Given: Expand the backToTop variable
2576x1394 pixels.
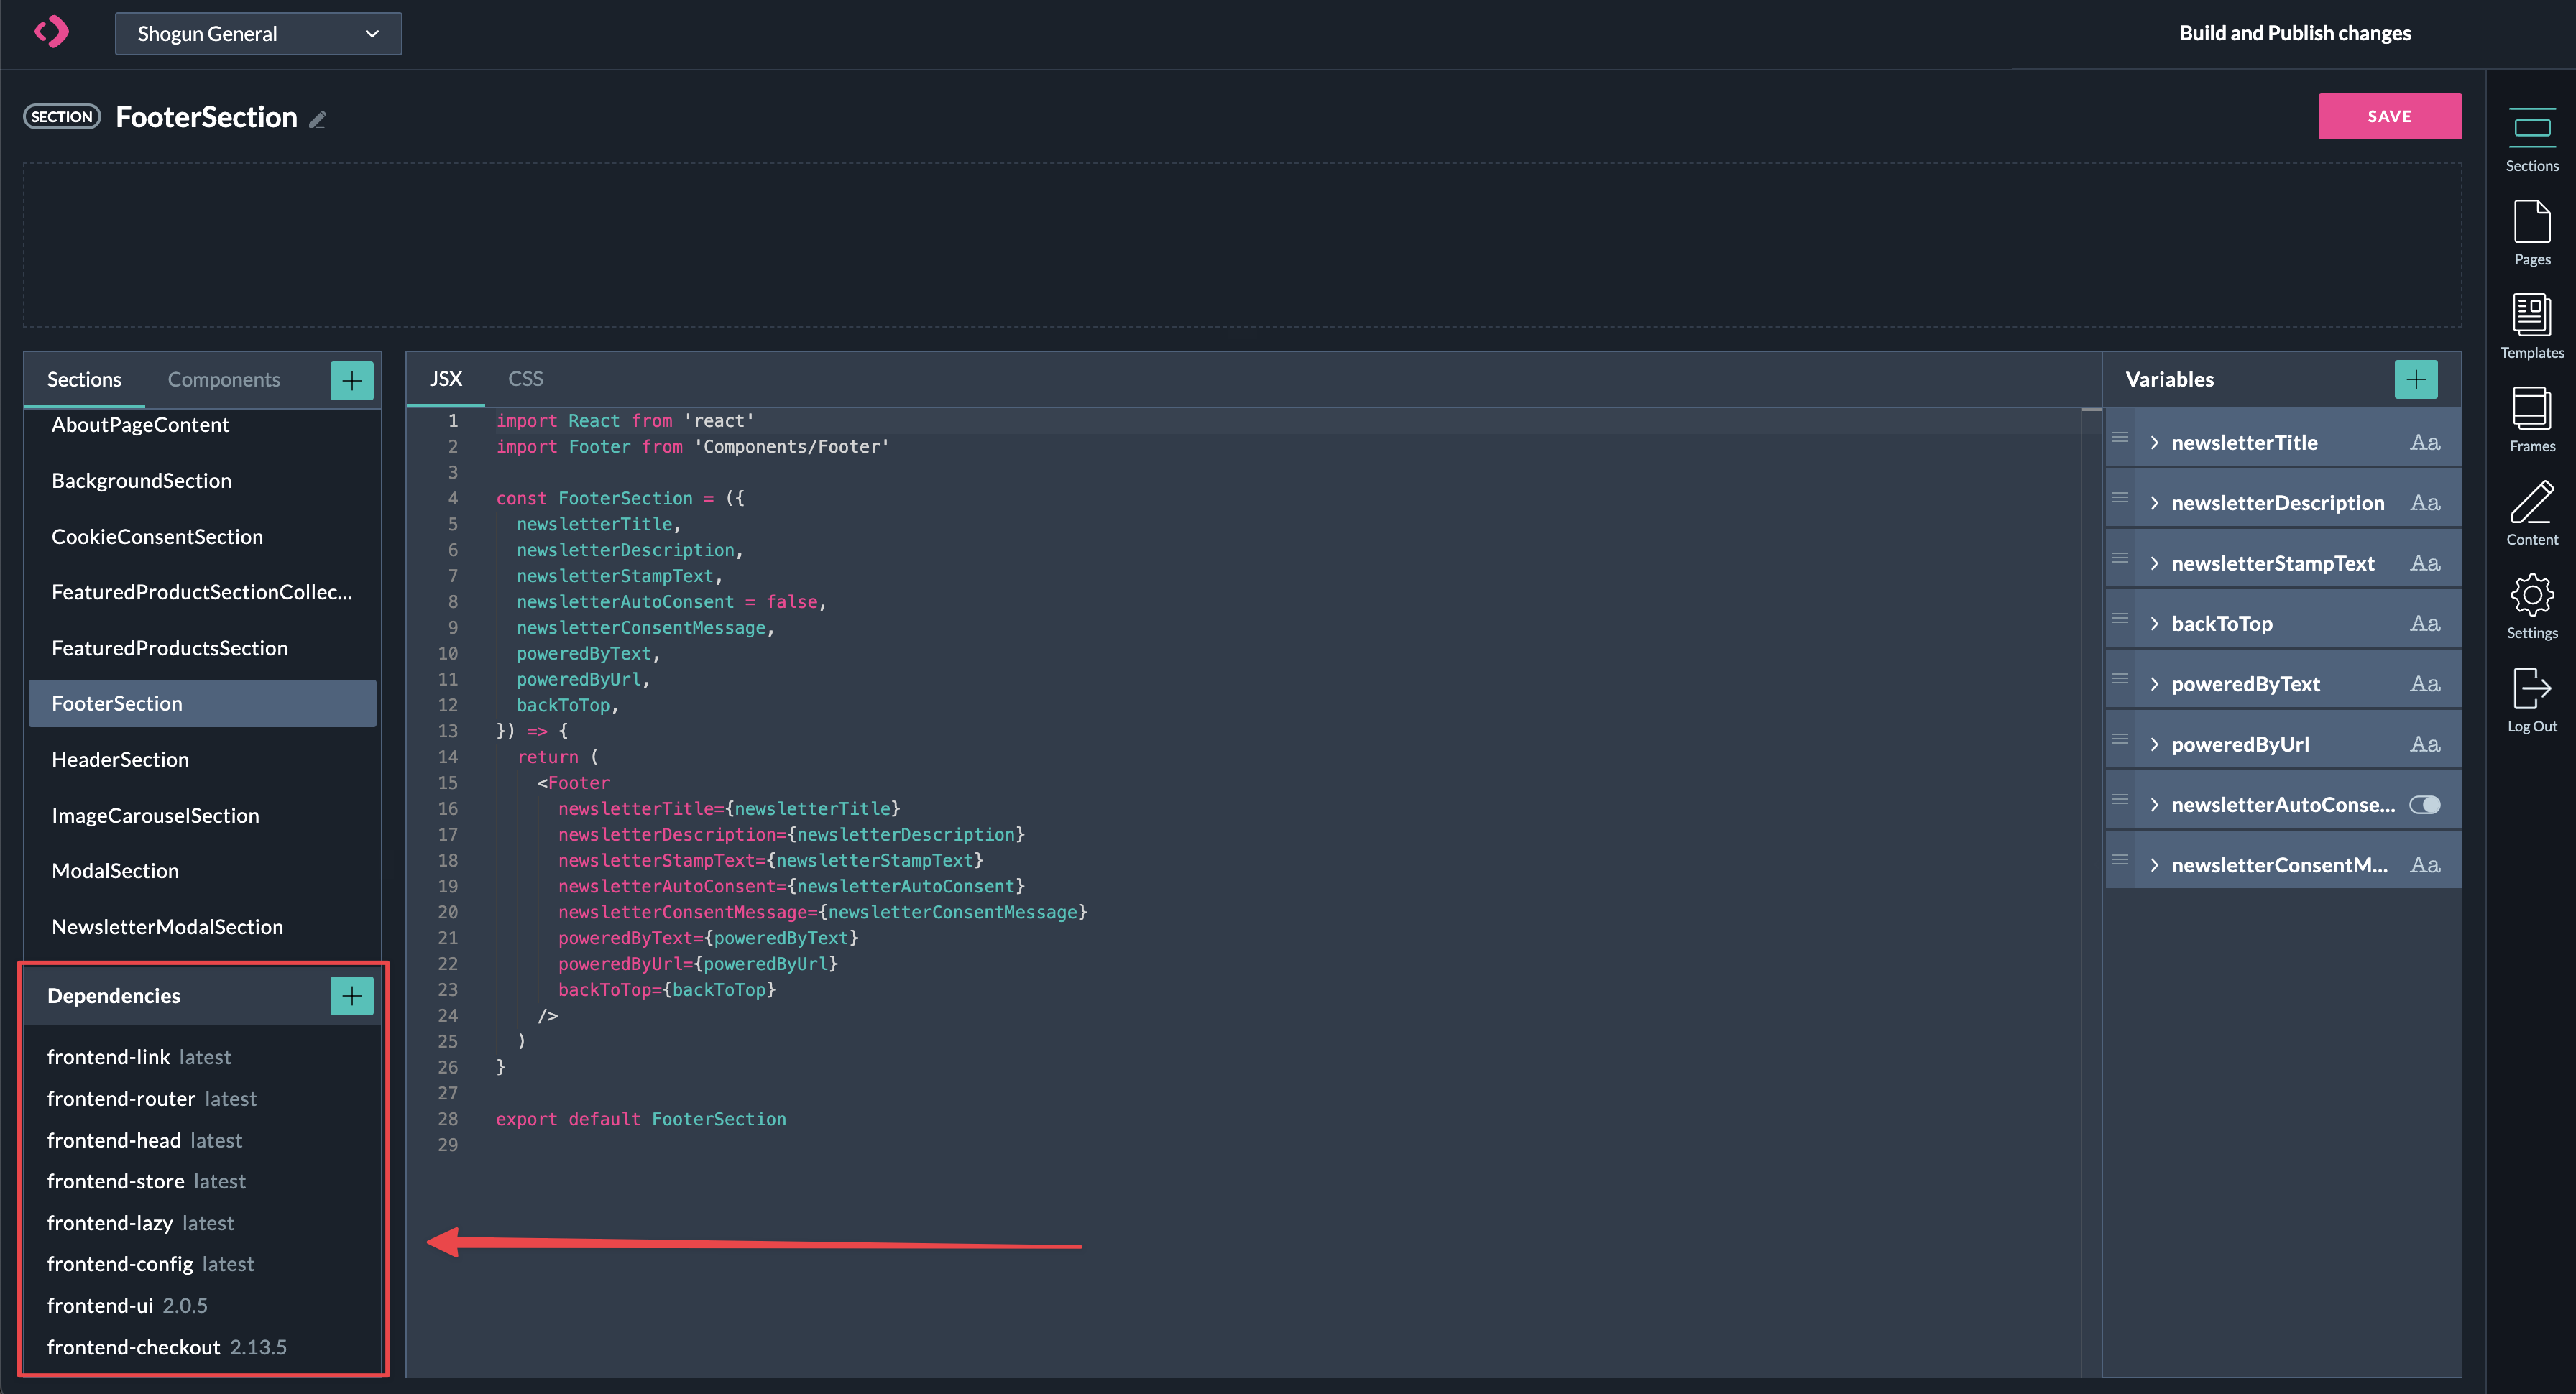Looking at the screenshot, I should coord(2154,624).
